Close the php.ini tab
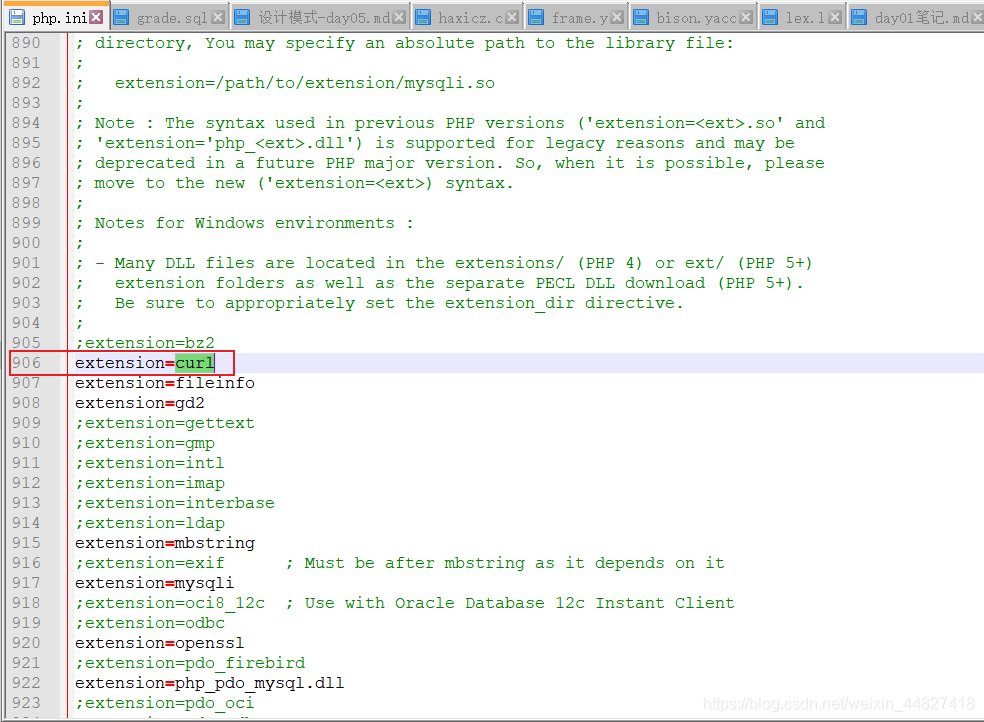Image resolution: width=984 pixels, height=722 pixels. [x=96, y=17]
